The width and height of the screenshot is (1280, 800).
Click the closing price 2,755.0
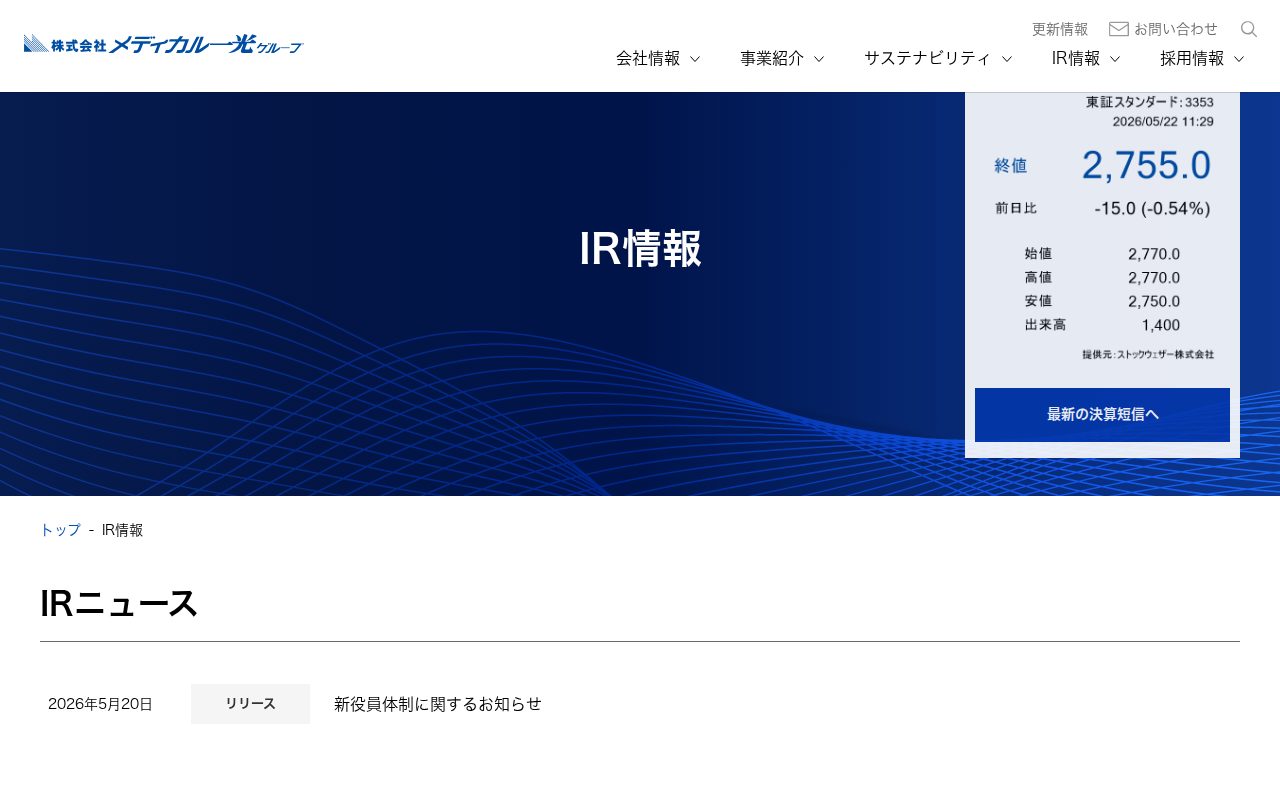coord(1146,165)
